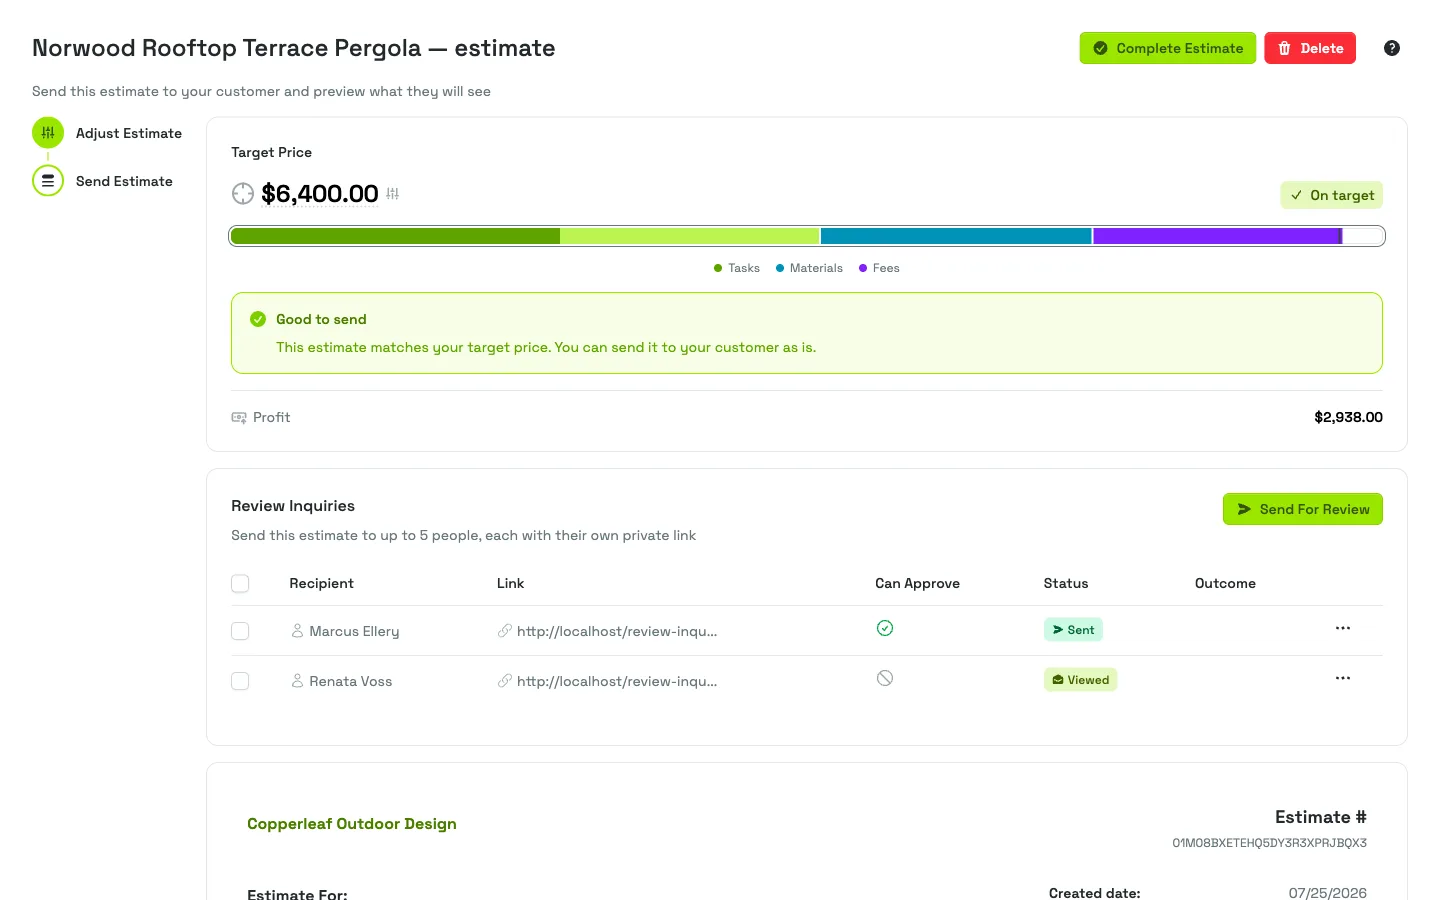Screen dimensions: 1440x900
Task: Click the Complete Estimate button
Action: 1168,48
